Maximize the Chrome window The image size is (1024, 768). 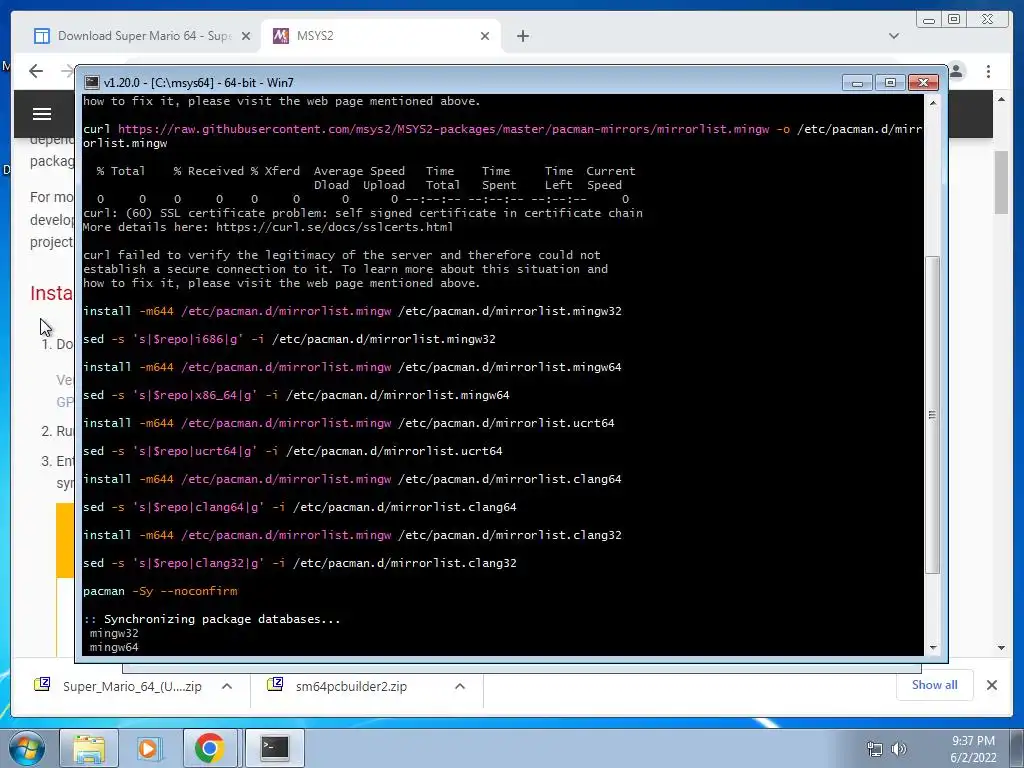[x=953, y=20]
